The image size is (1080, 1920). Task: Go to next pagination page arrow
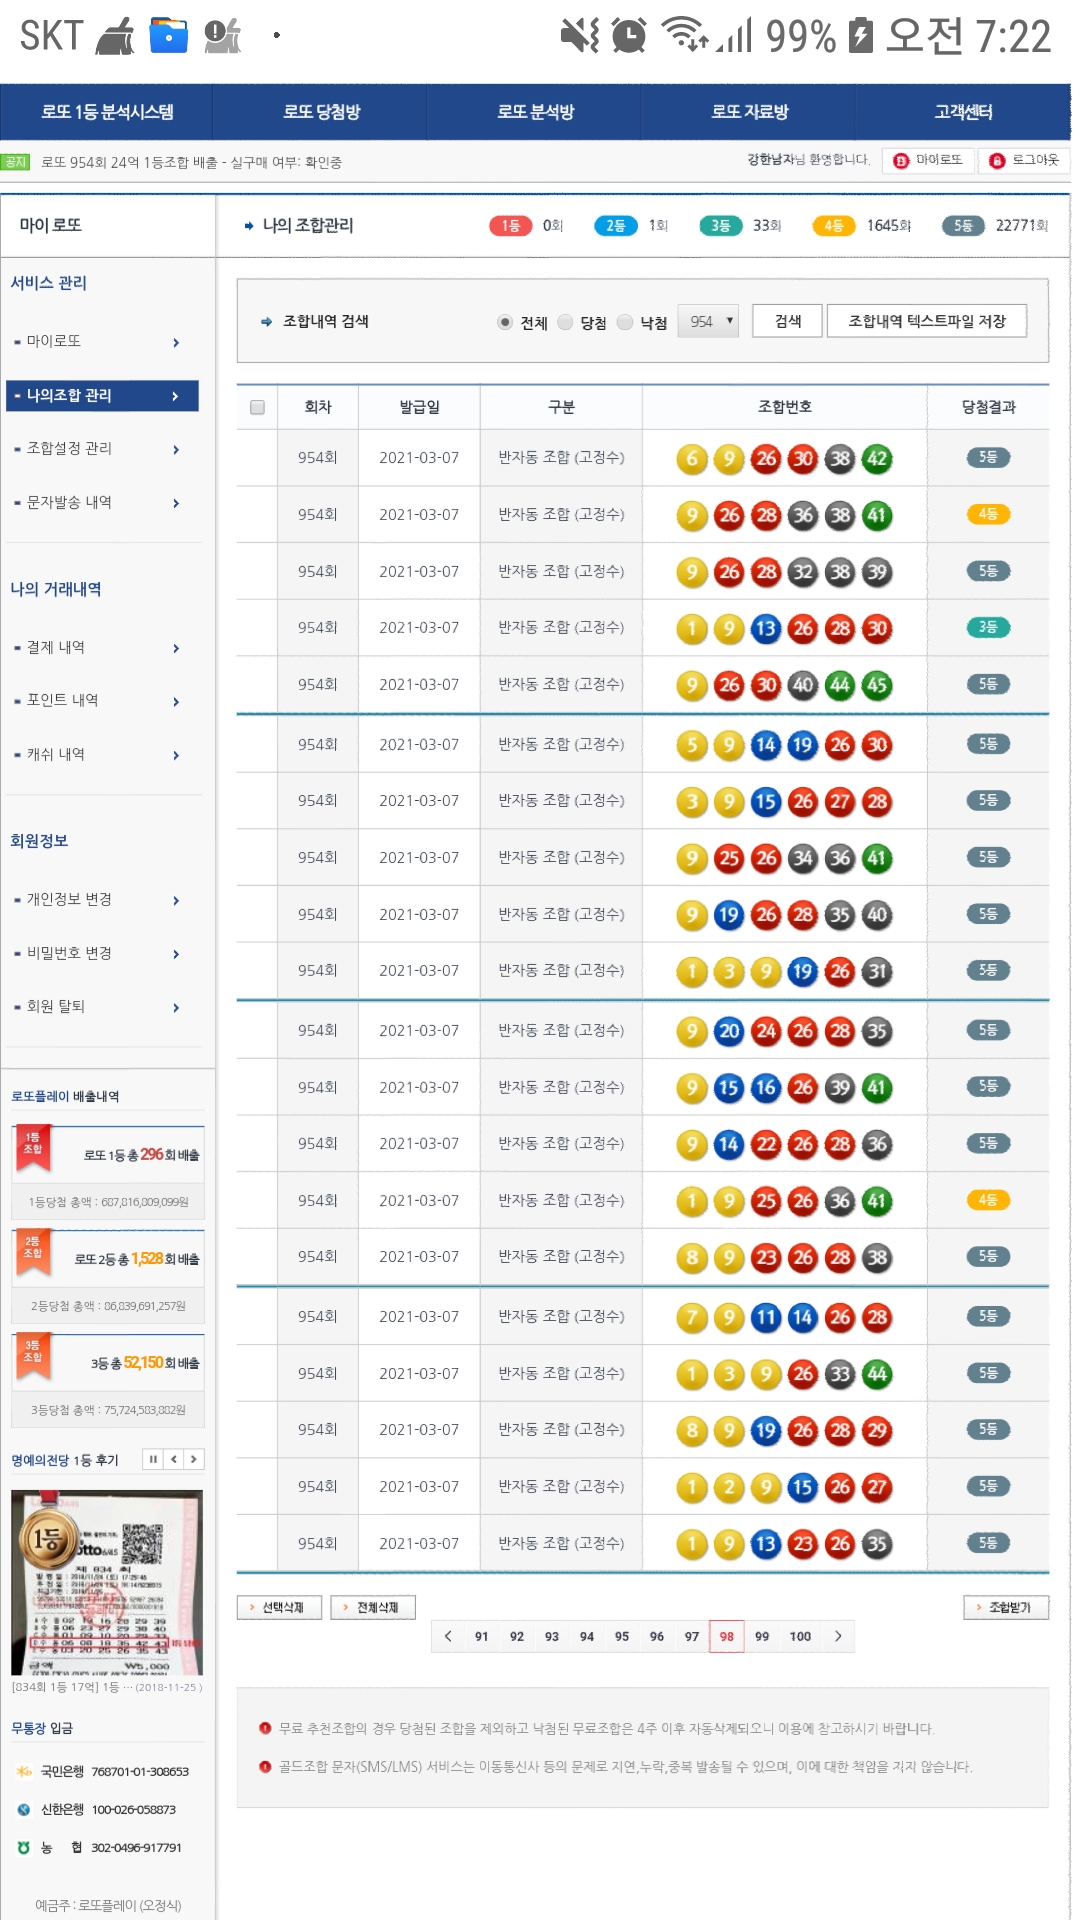[838, 1636]
